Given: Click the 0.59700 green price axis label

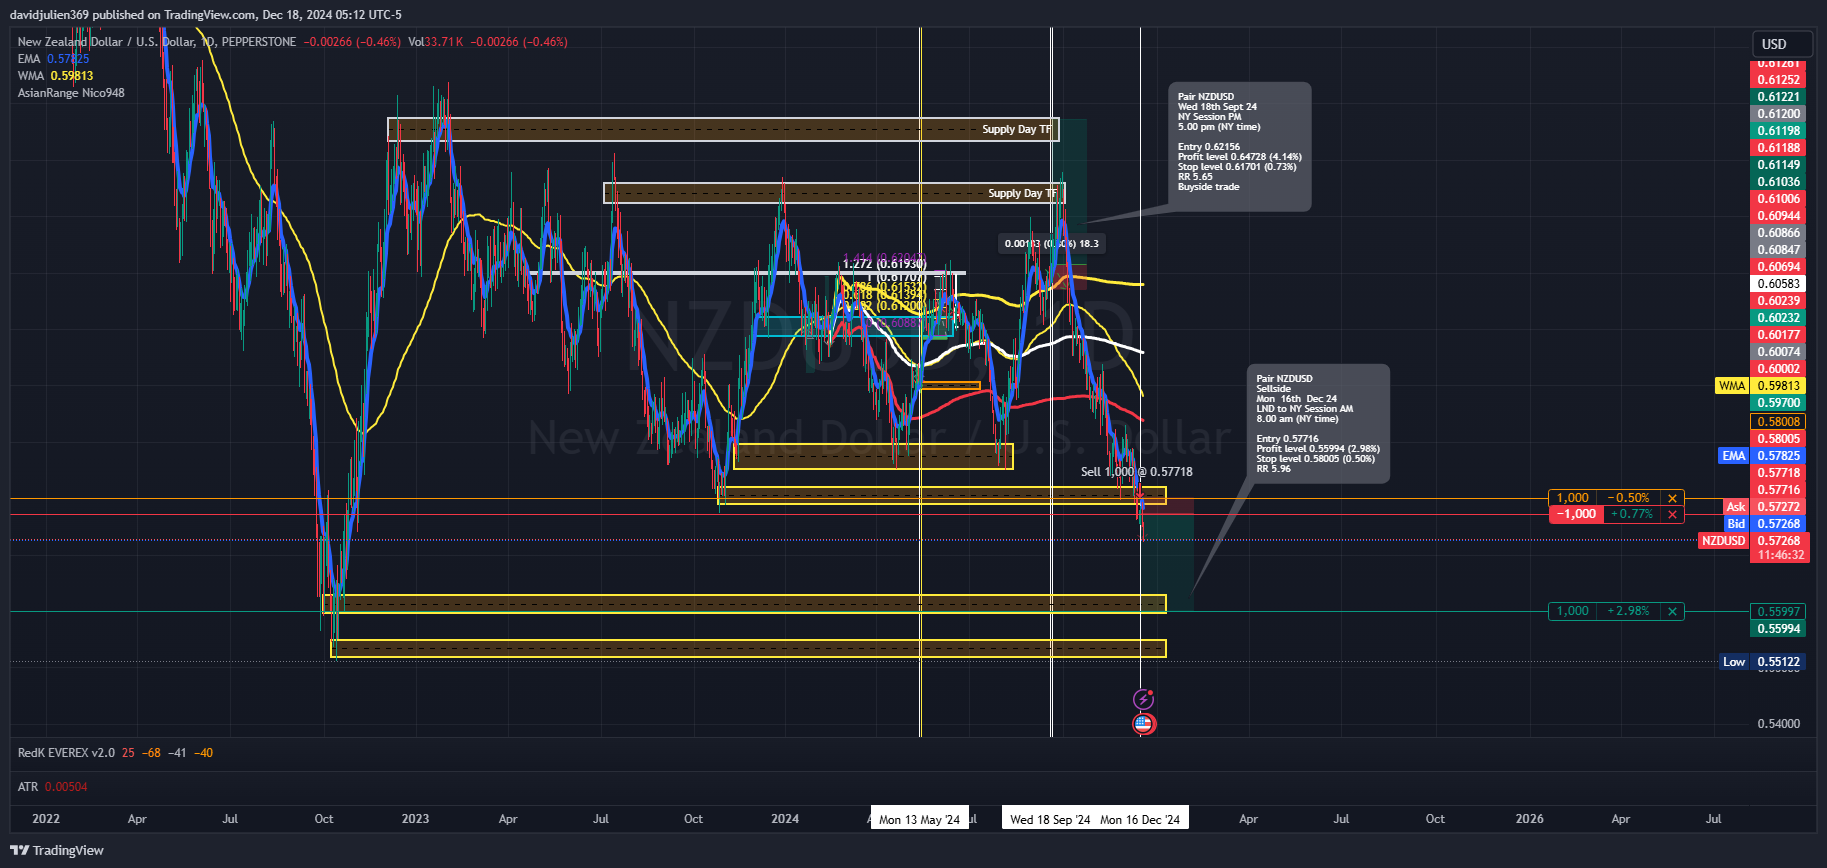Looking at the screenshot, I should pyautogui.click(x=1779, y=403).
